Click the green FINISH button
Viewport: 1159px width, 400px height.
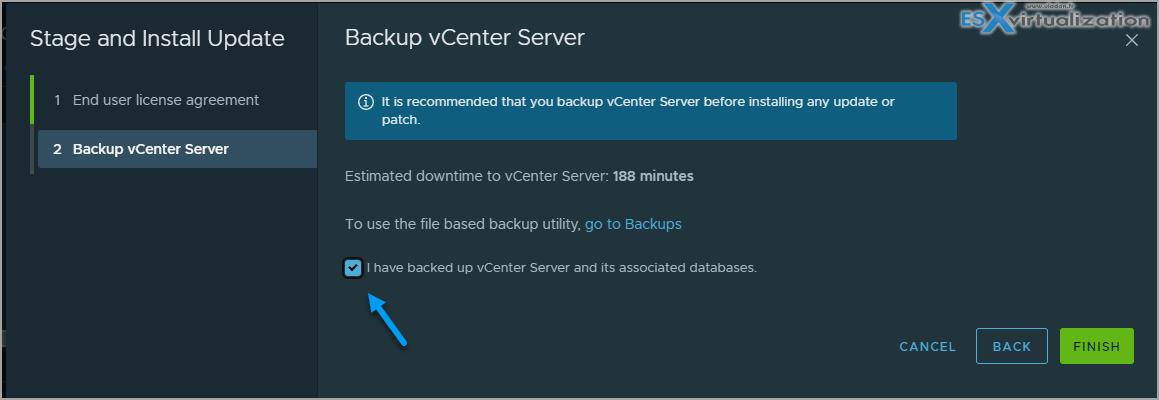pyautogui.click(x=1097, y=346)
